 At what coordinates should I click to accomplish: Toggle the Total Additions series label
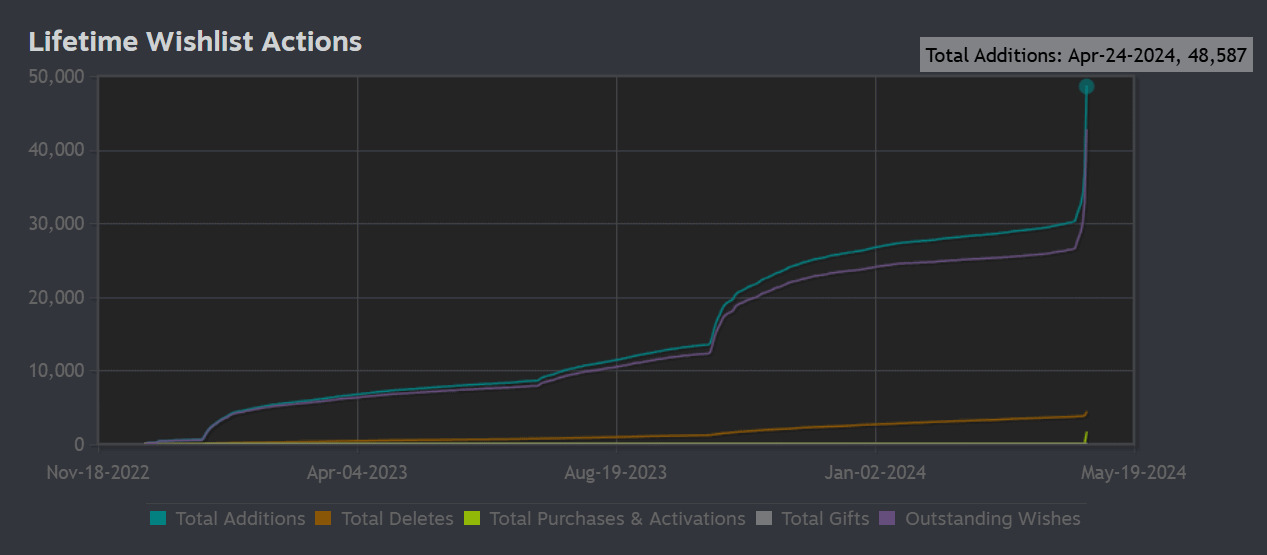240,518
